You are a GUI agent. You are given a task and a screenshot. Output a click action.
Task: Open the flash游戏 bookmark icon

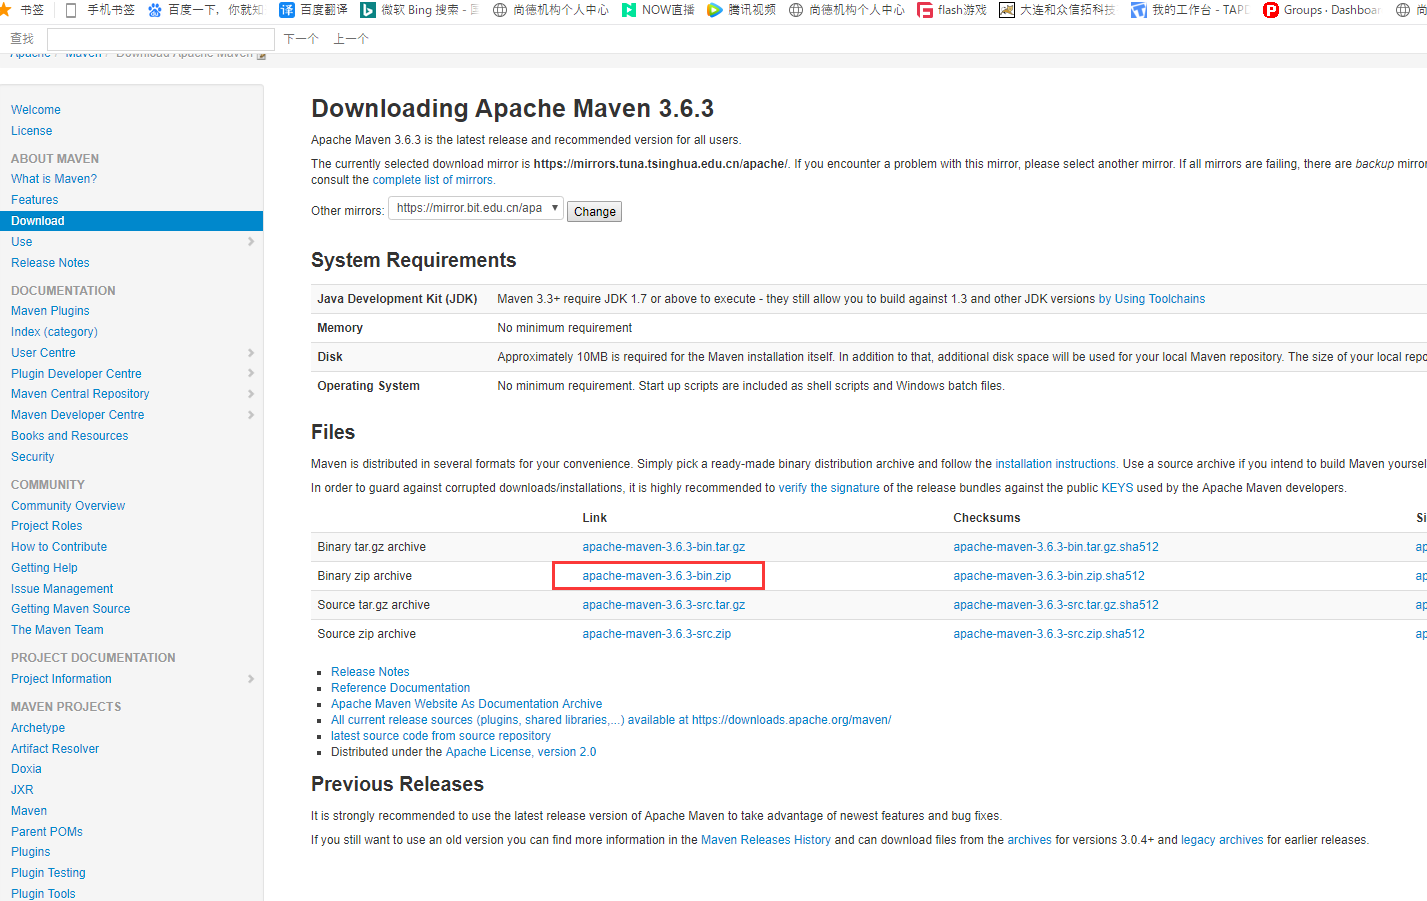coord(925,10)
